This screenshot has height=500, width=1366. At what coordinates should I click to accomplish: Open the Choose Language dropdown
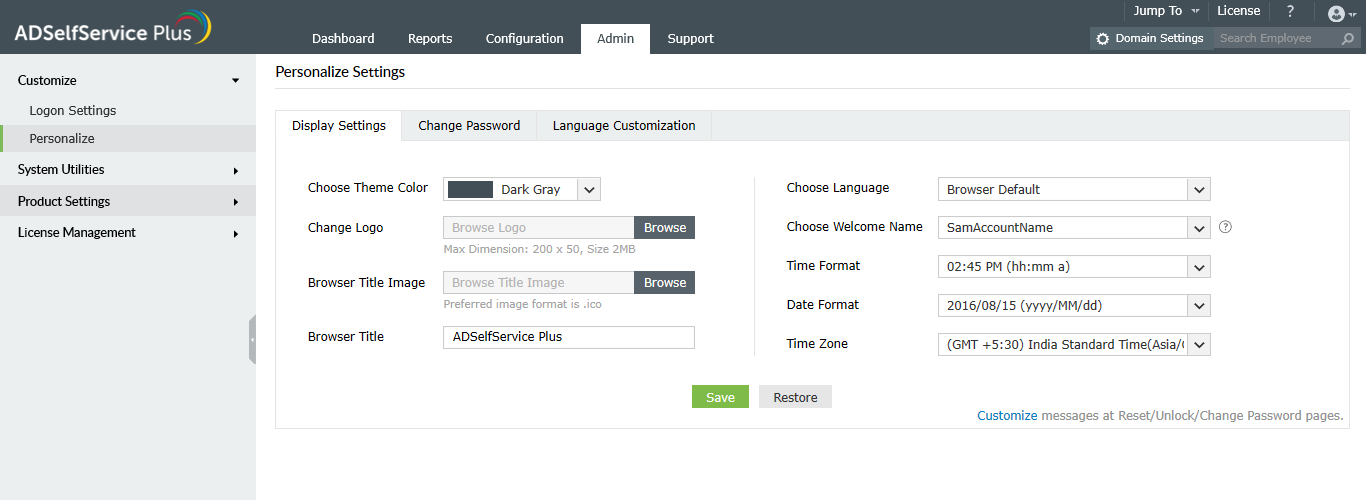pos(1199,190)
